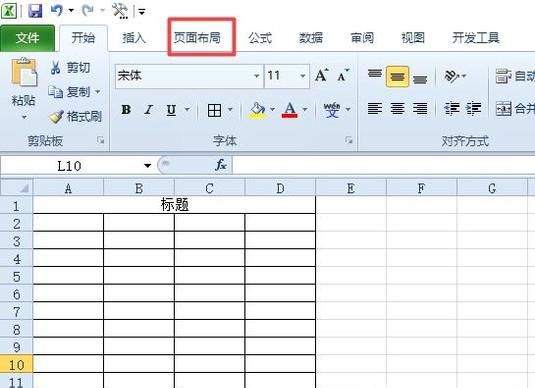Toggle Italic formatting
This screenshot has width=535, height=388.
point(148,110)
